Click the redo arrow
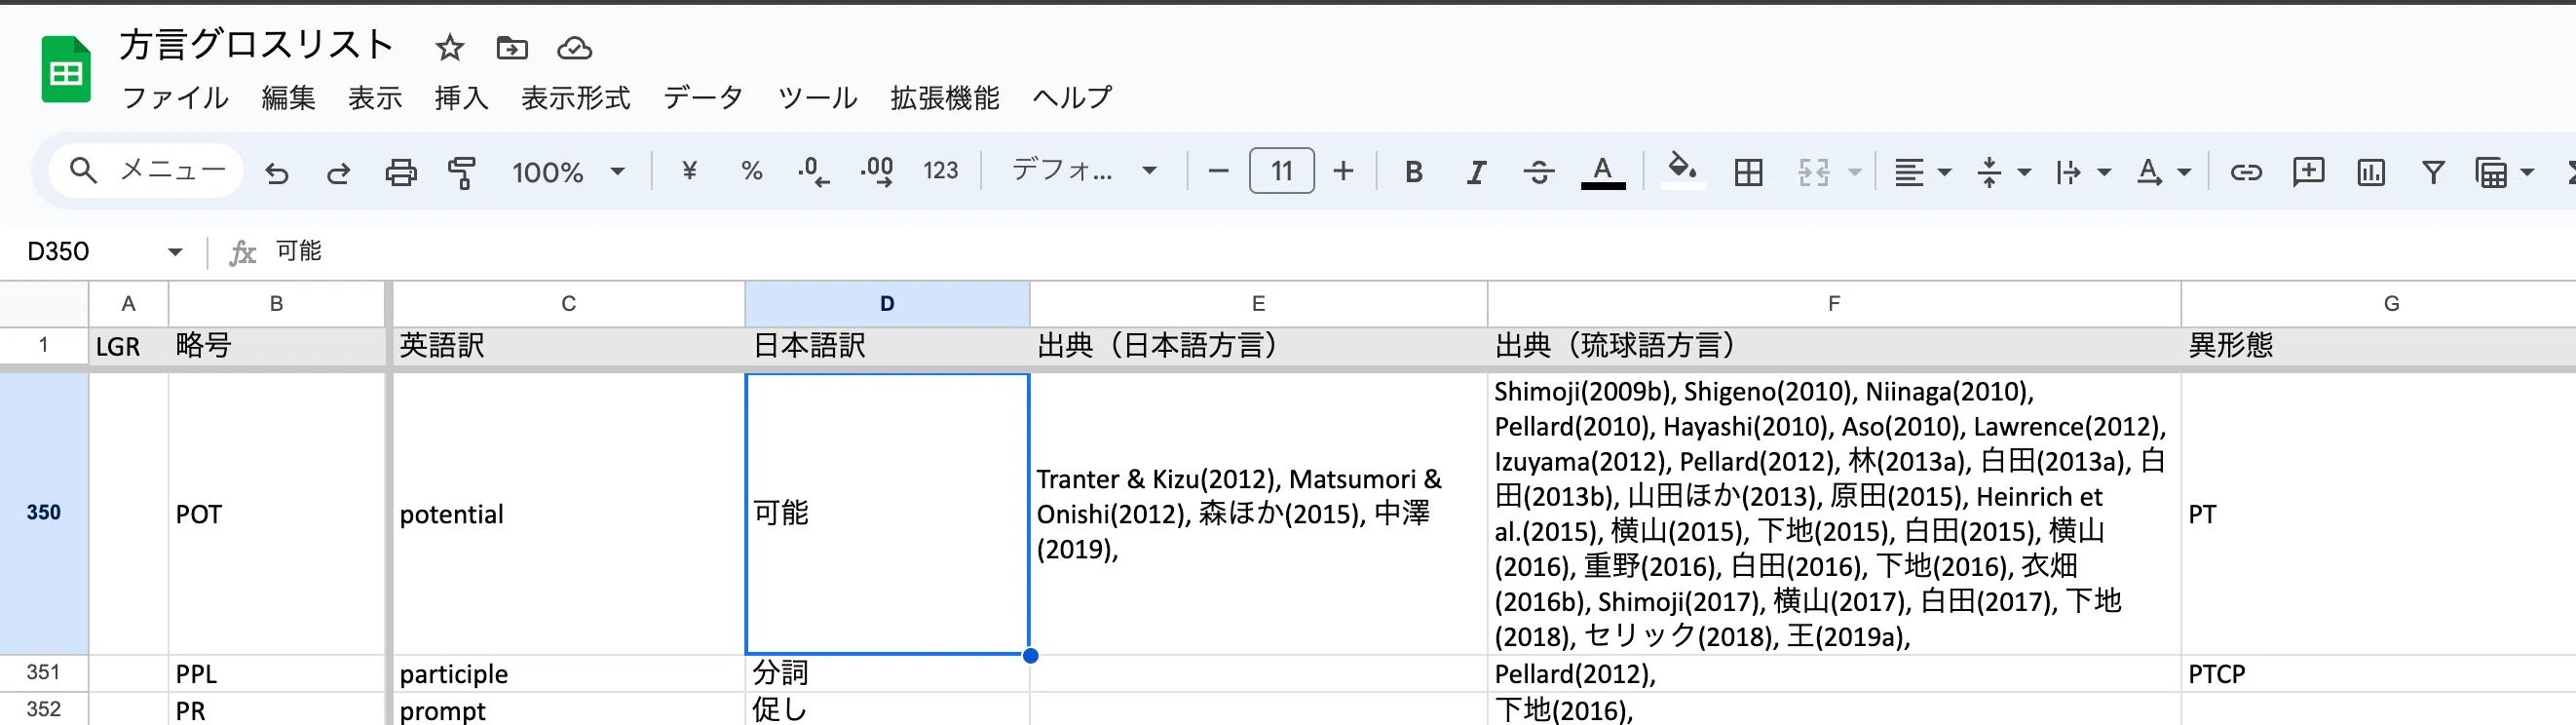2576x725 pixels. [x=338, y=172]
